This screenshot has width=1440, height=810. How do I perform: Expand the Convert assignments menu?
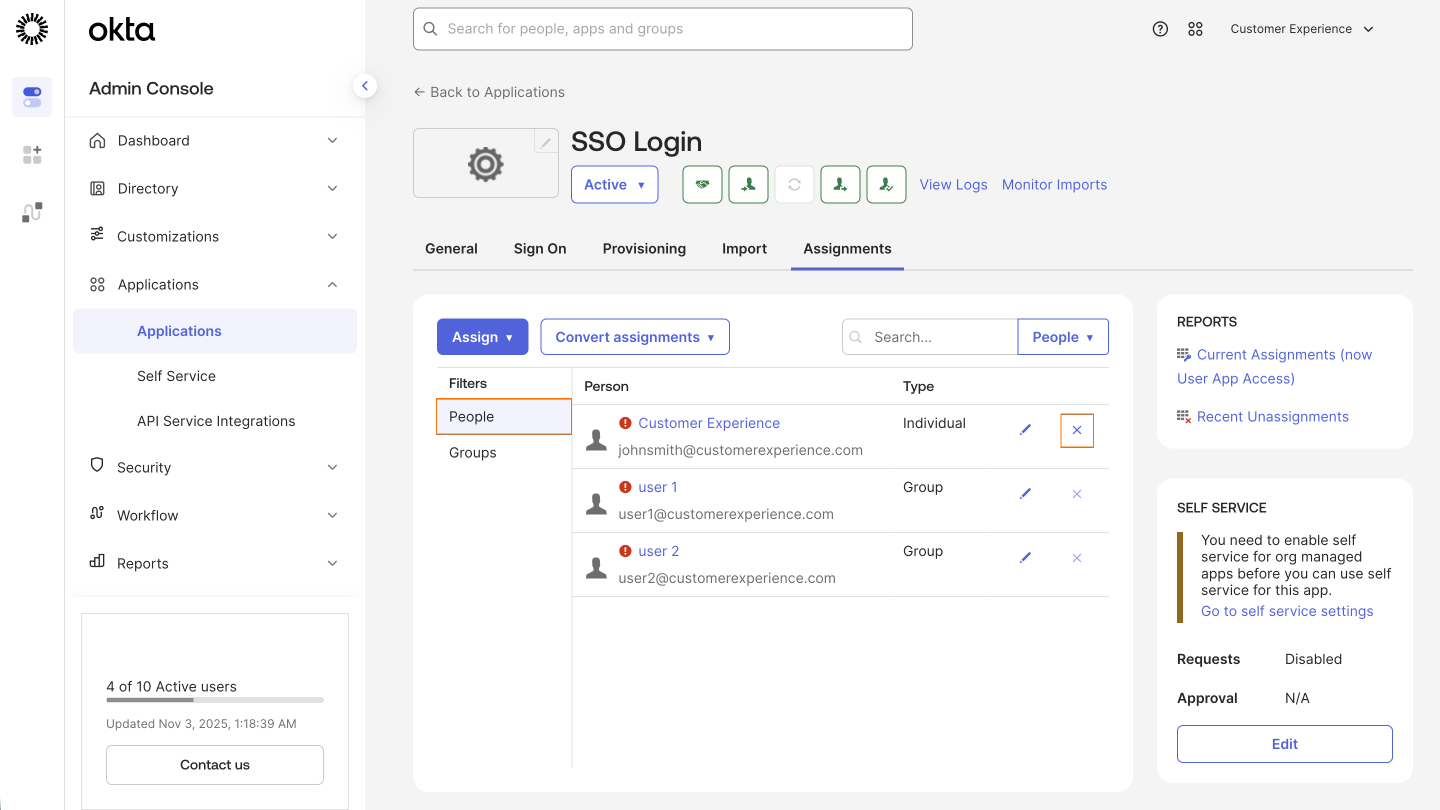[x=634, y=337]
